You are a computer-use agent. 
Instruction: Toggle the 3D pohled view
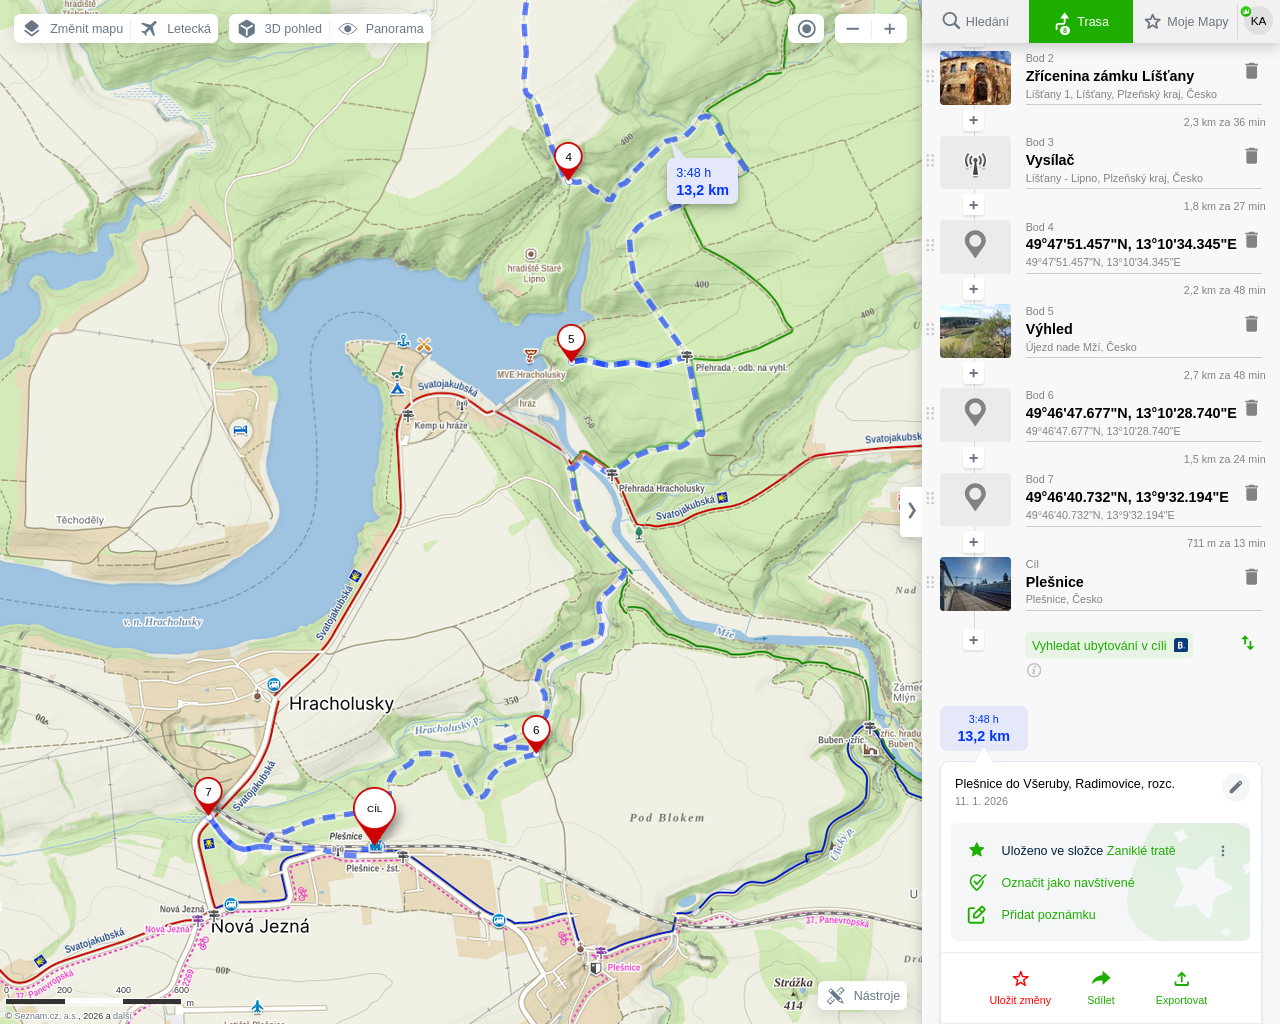(x=281, y=29)
